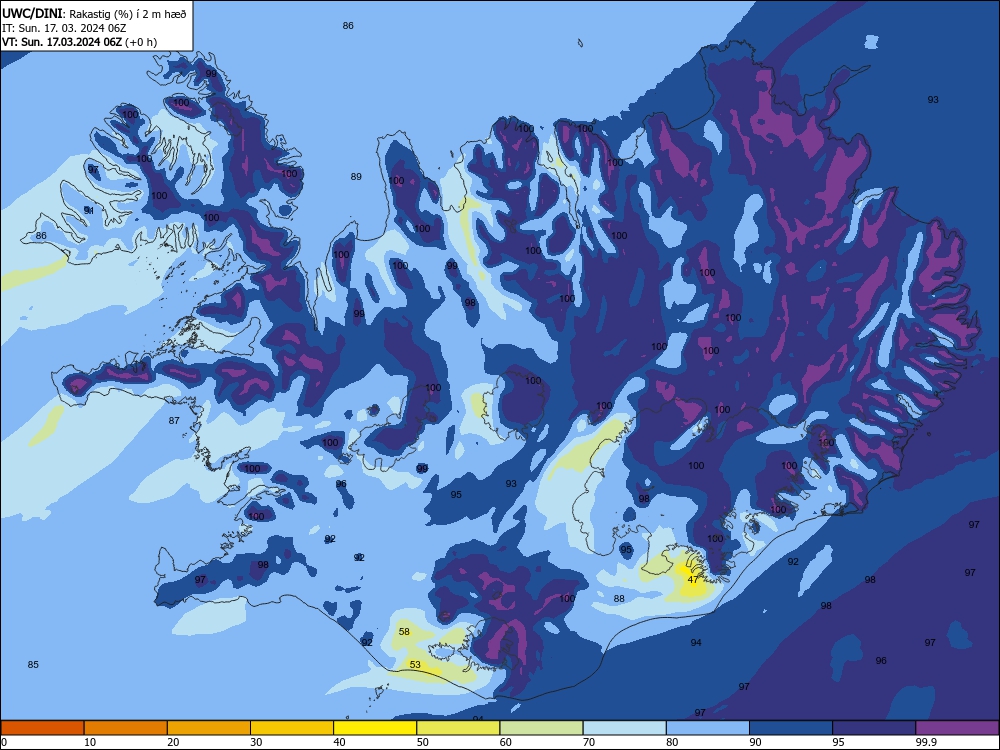Click the 80–90 medium blue legend swatch

click(708, 728)
